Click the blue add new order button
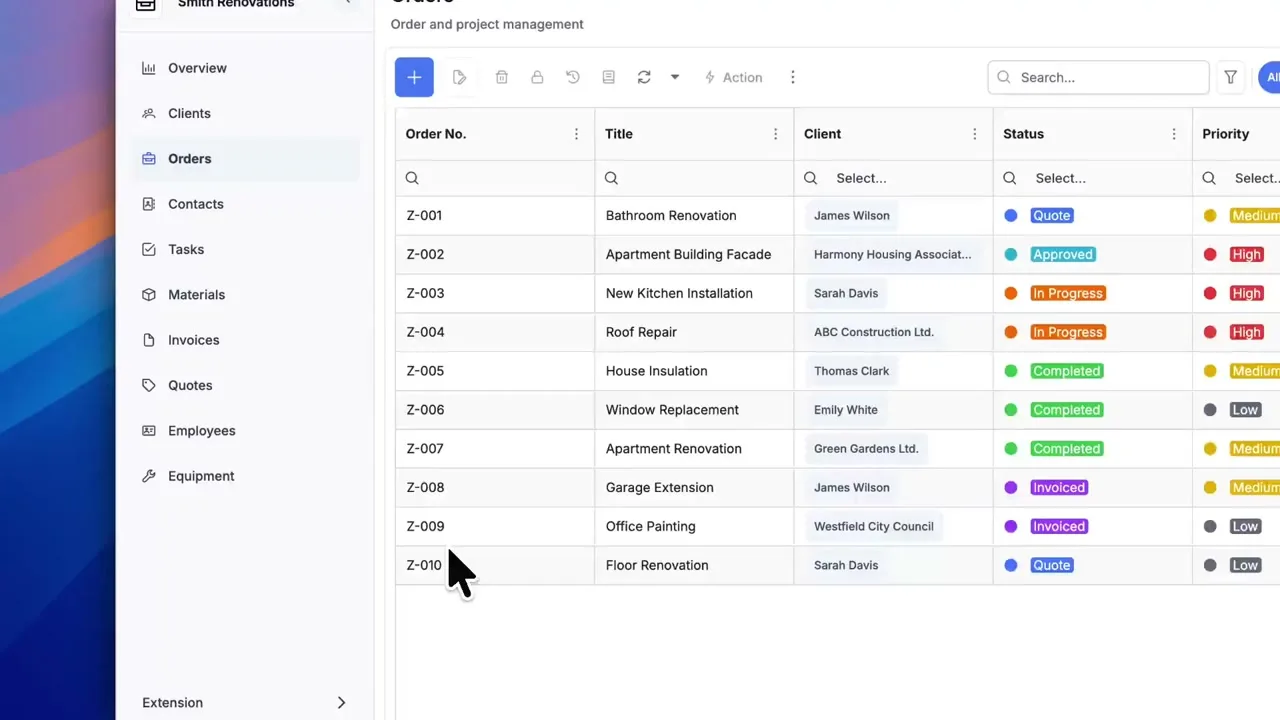The height and width of the screenshot is (720, 1280). point(414,77)
